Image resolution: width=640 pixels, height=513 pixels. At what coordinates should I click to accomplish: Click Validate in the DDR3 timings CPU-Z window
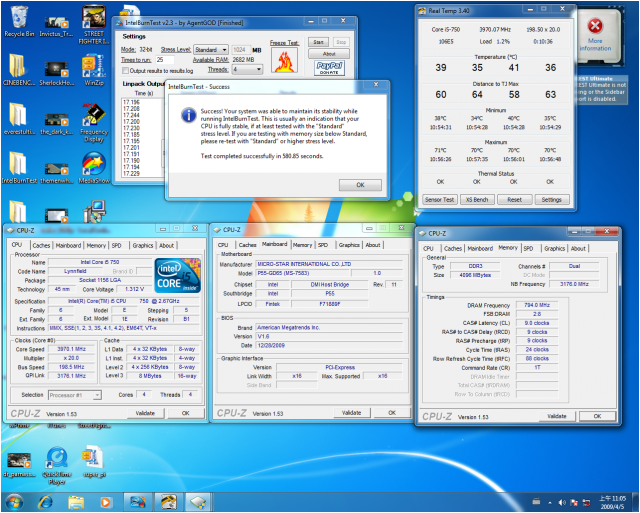coord(557,416)
